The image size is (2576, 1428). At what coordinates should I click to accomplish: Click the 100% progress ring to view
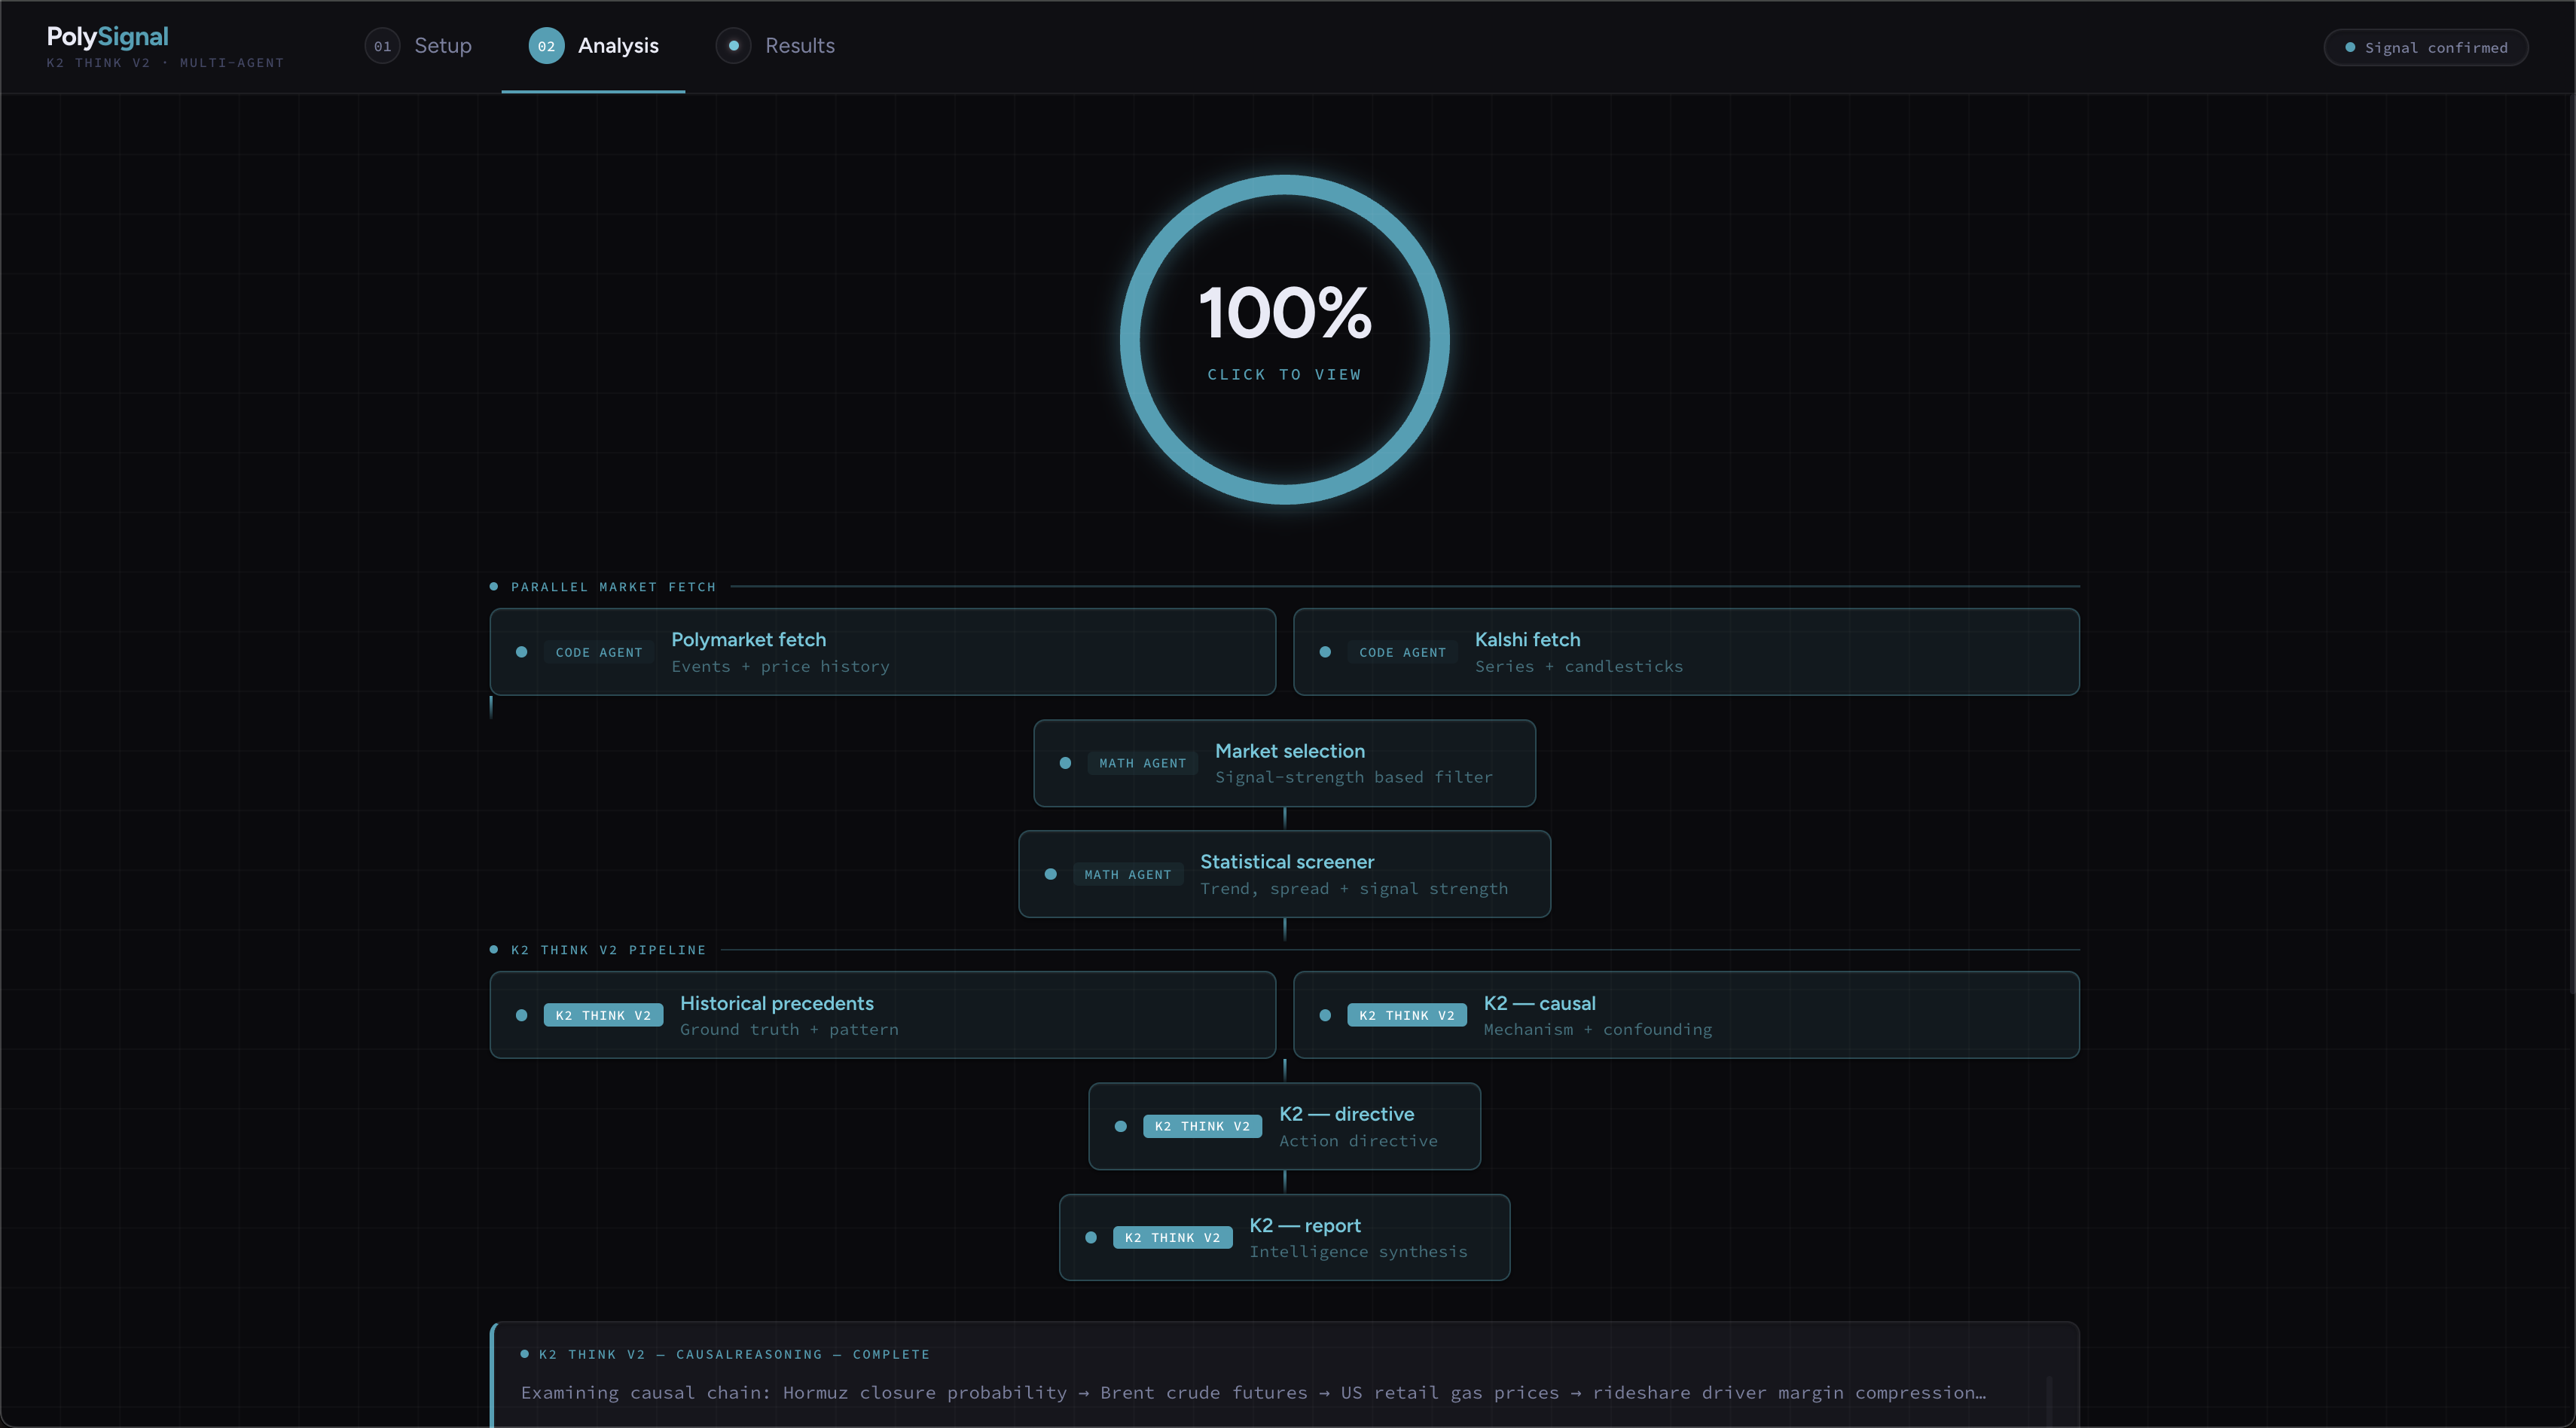1284,340
